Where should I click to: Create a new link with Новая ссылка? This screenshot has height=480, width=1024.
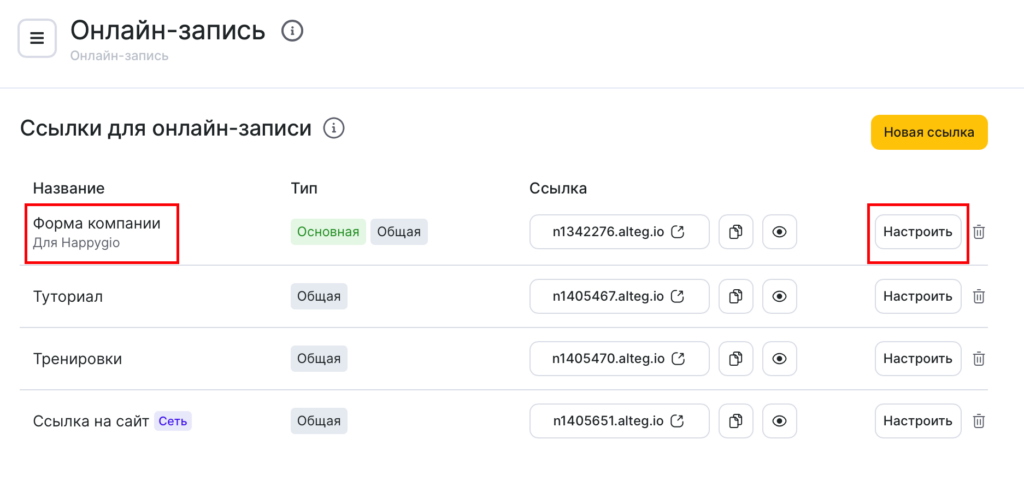pyautogui.click(x=929, y=132)
